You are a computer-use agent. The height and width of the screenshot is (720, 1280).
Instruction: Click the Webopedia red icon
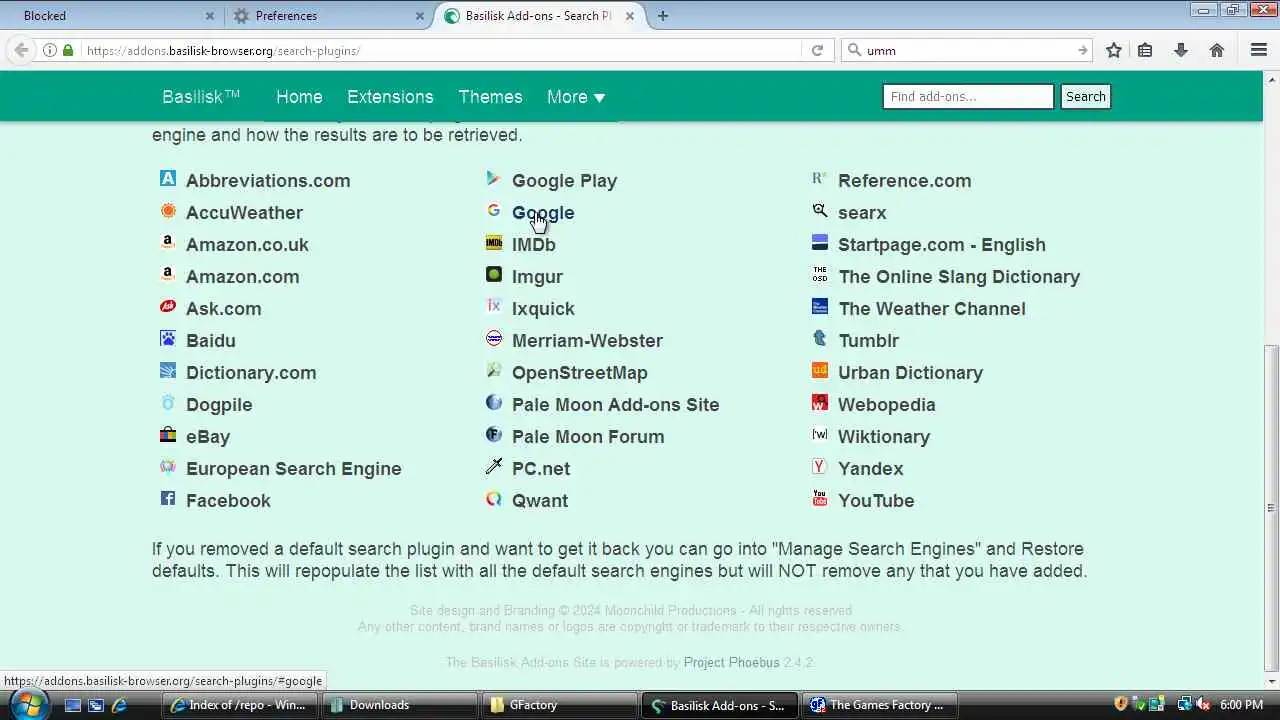(x=820, y=403)
